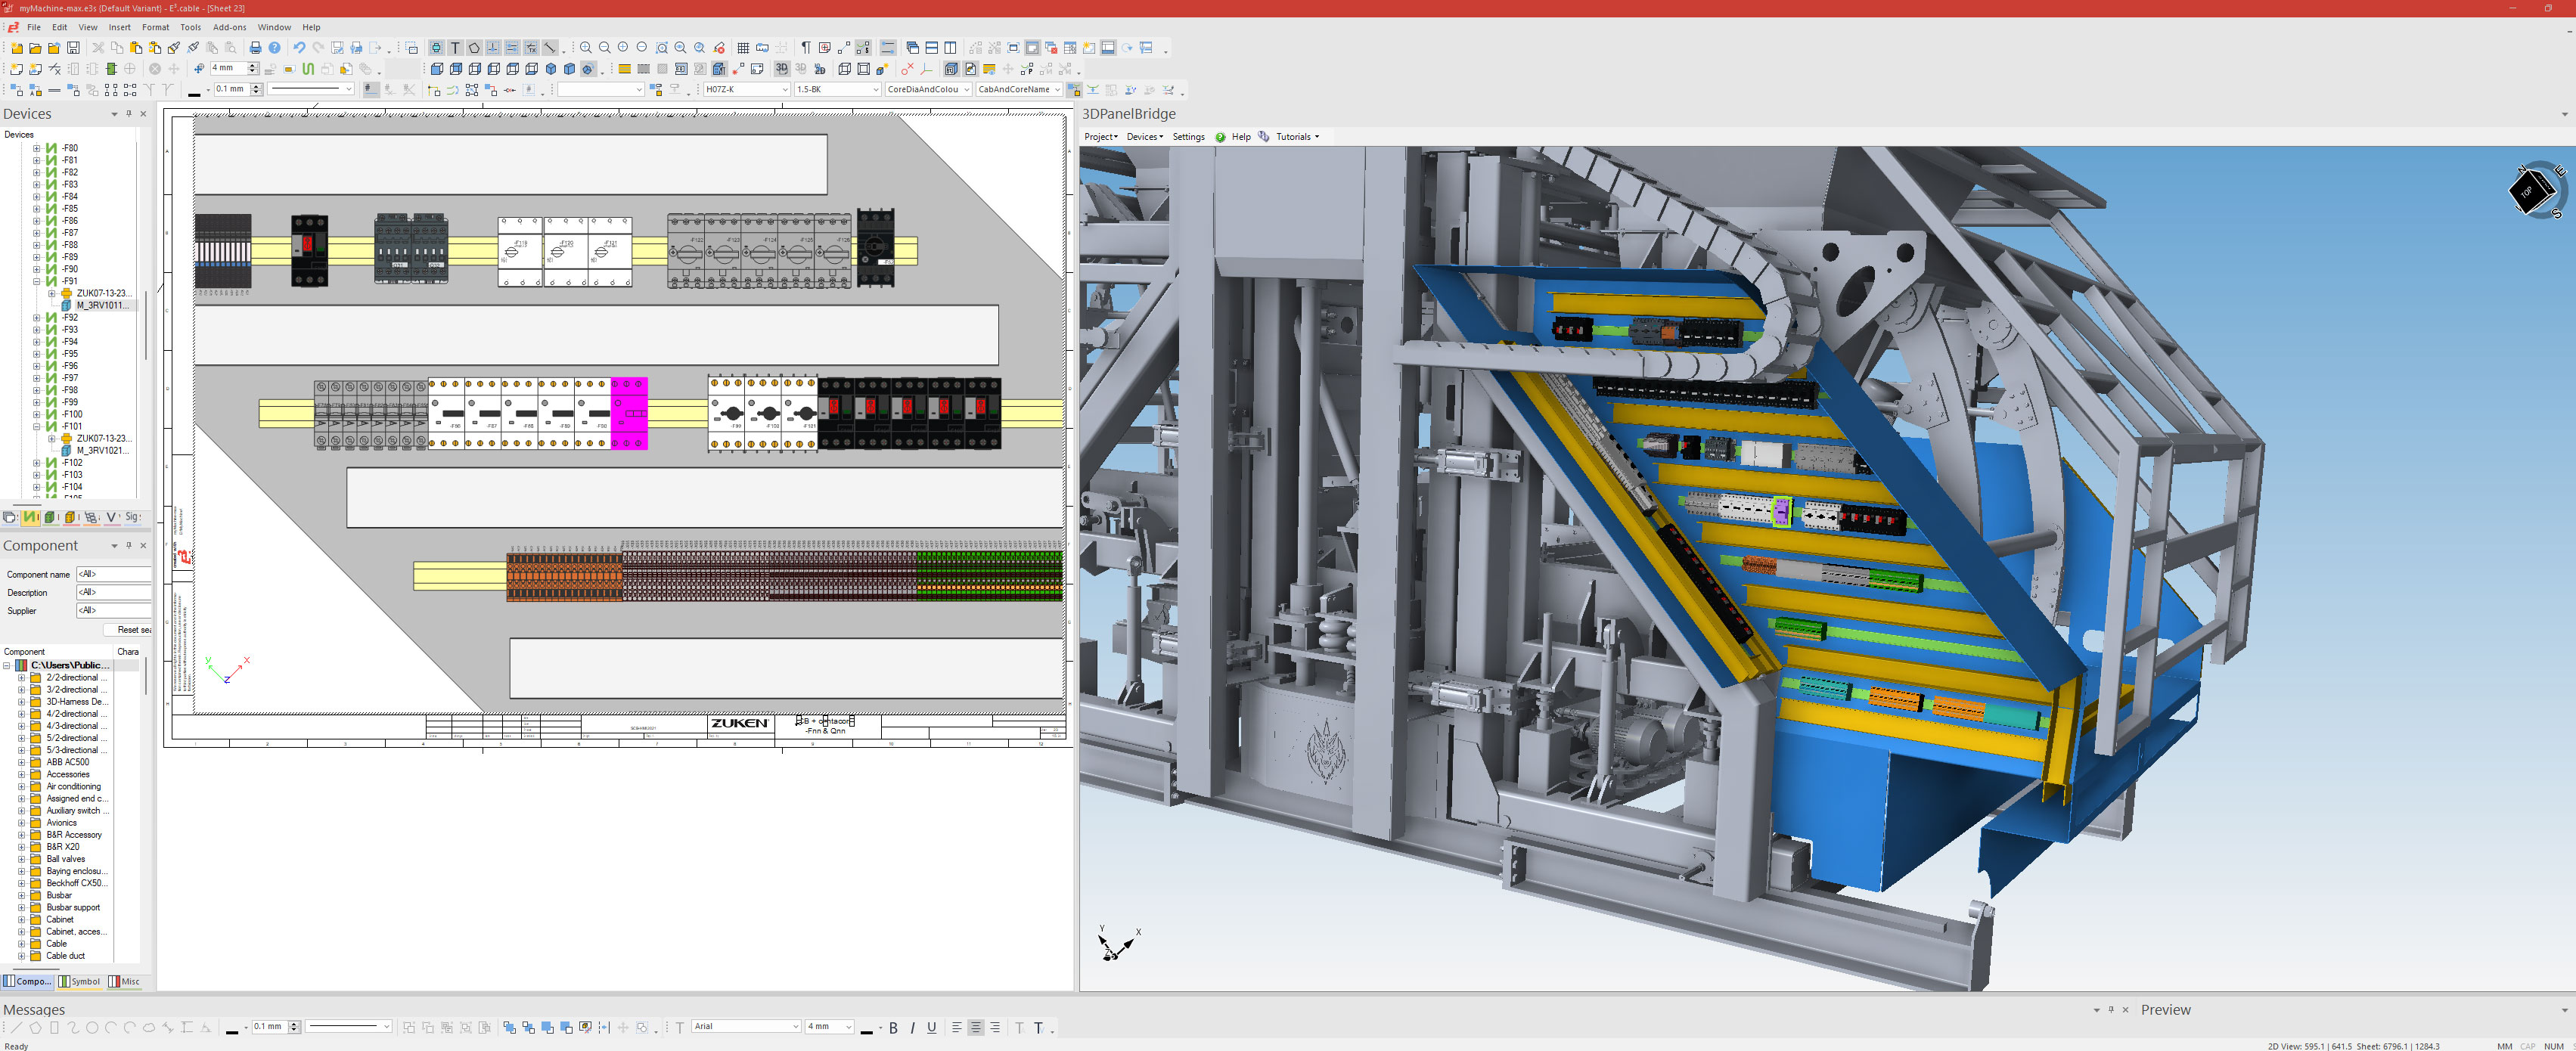2576x1051 pixels.
Task: Select the circle drawing tool in the bottom toolbar
Action: 92,1027
